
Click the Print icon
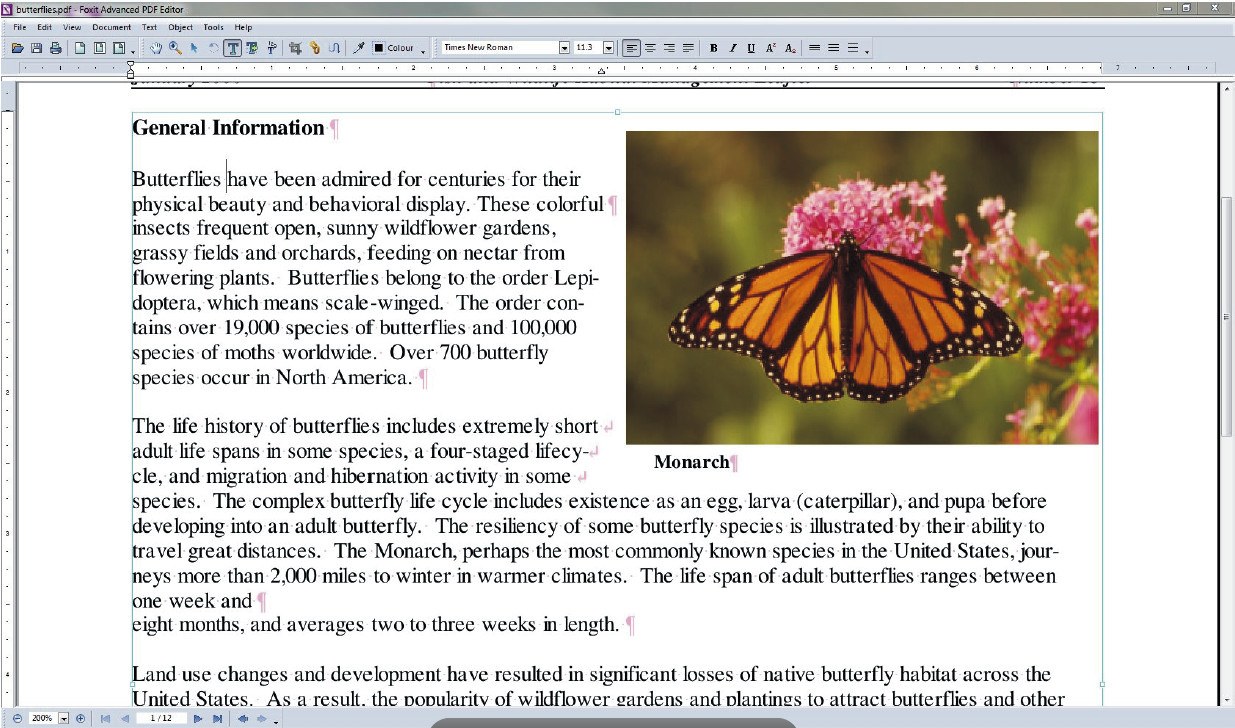56,48
